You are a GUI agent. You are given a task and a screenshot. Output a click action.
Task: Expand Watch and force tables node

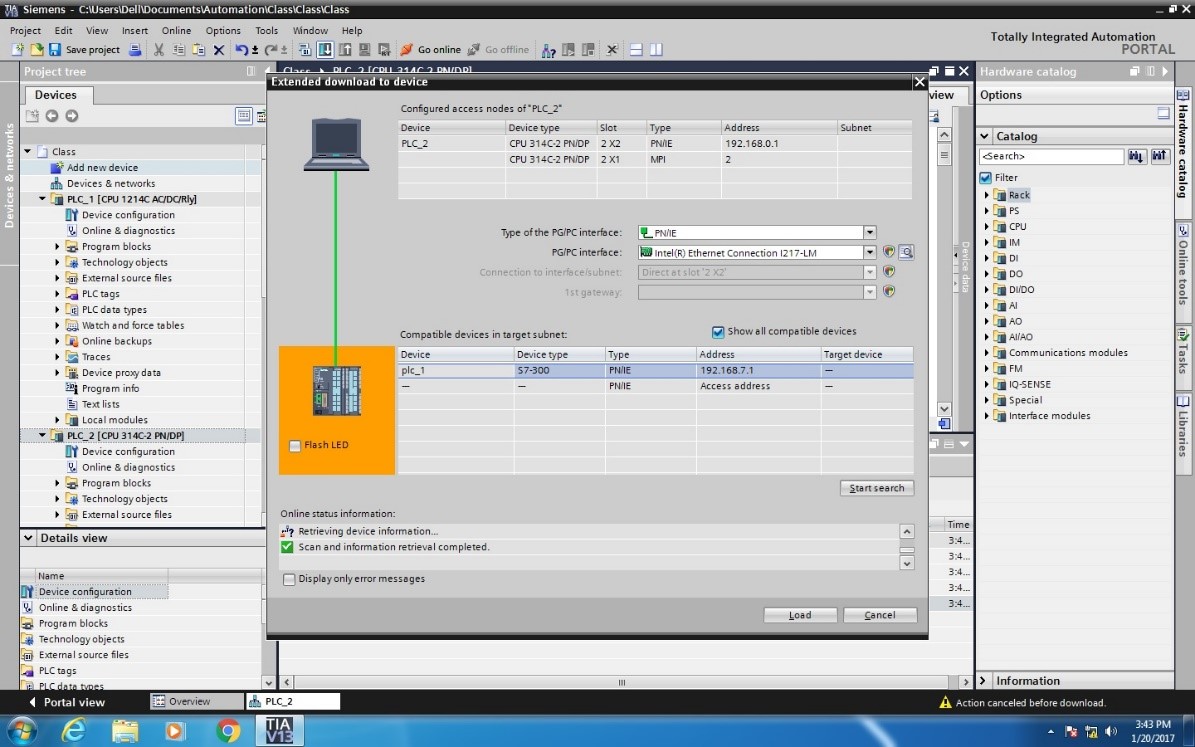pyautogui.click(x=57, y=325)
